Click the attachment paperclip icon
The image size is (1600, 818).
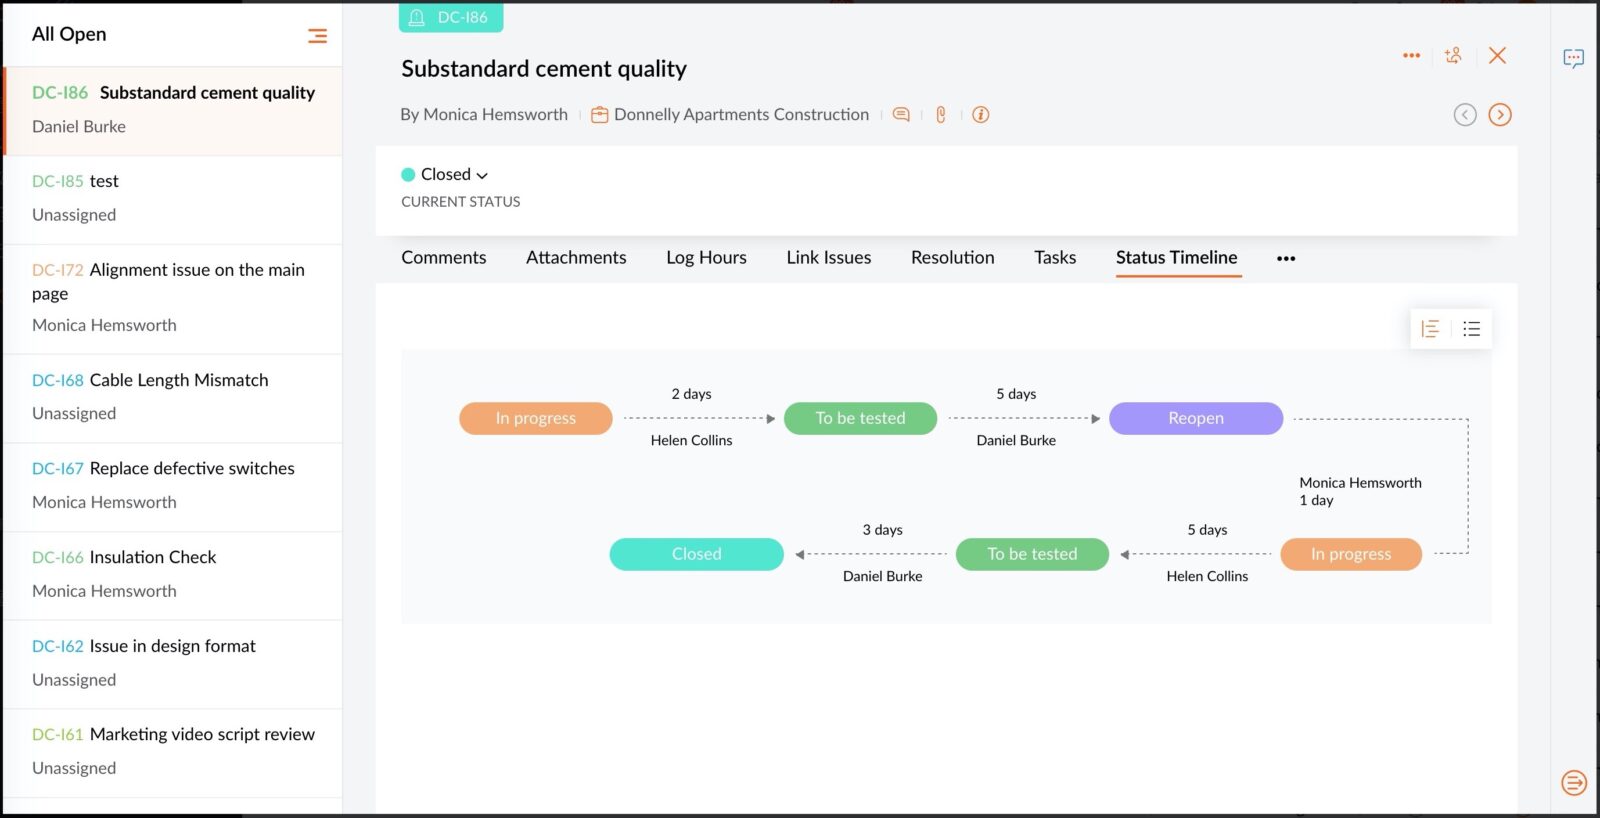pyautogui.click(x=941, y=115)
